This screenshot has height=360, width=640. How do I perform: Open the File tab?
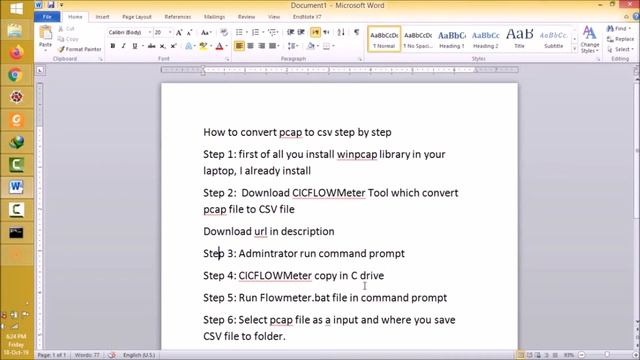coord(47,17)
